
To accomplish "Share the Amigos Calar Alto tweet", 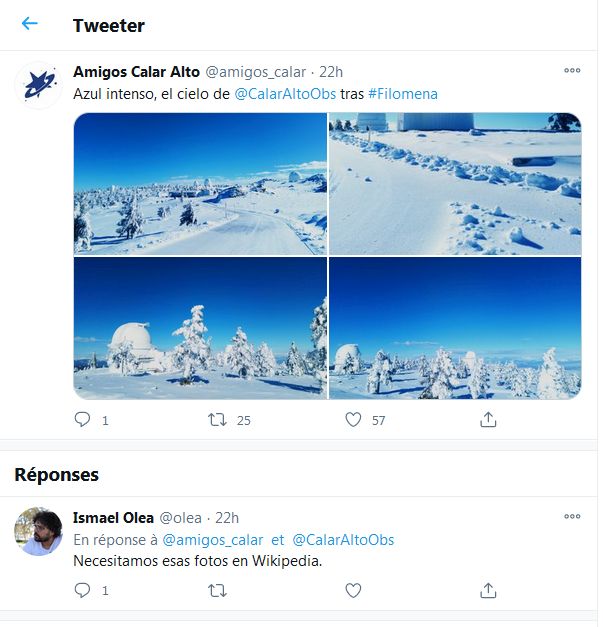I will tap(488, 420).
